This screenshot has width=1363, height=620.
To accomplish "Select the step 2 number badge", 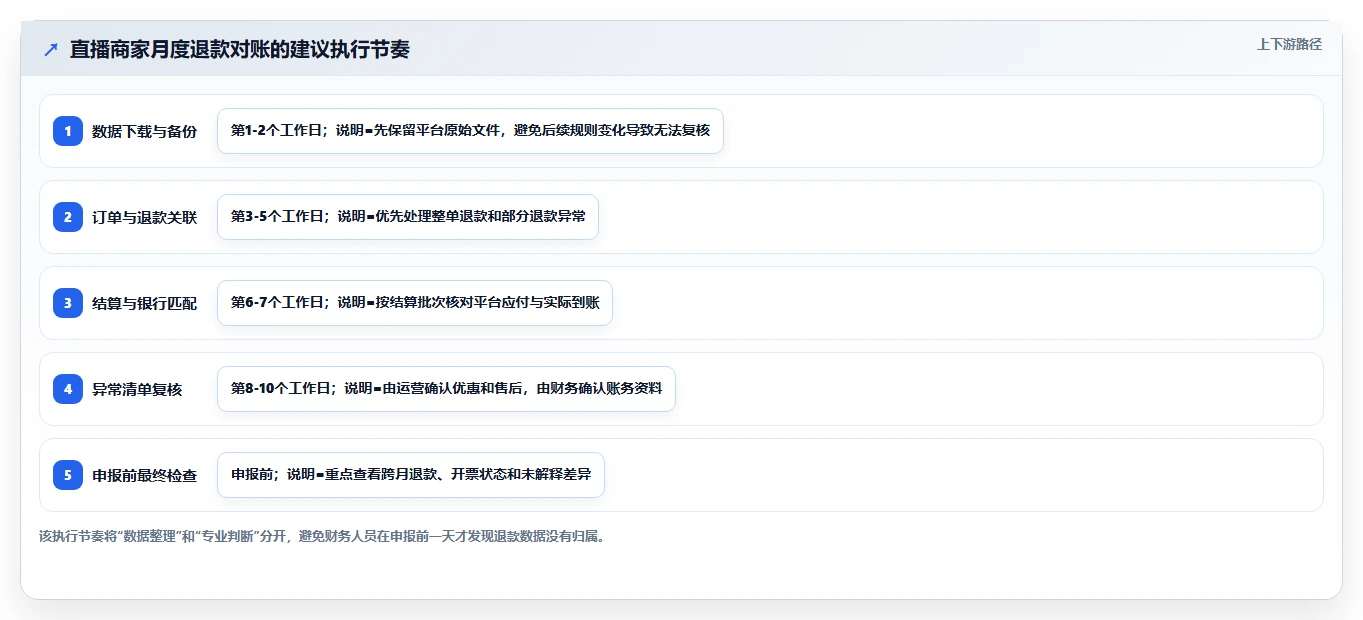I will [x=68, y=217].
